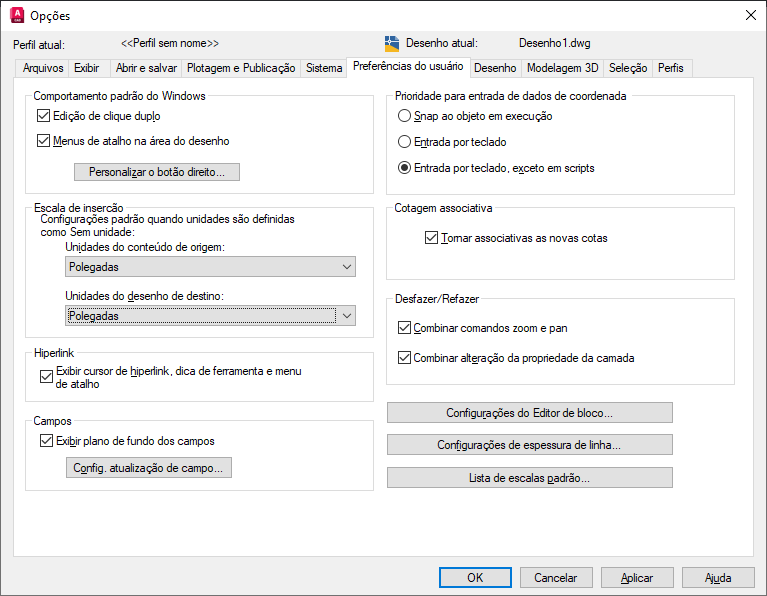This screenshot has width=767, height=596.
Task: Close the Opções dialog window
Action: (751, 15)
